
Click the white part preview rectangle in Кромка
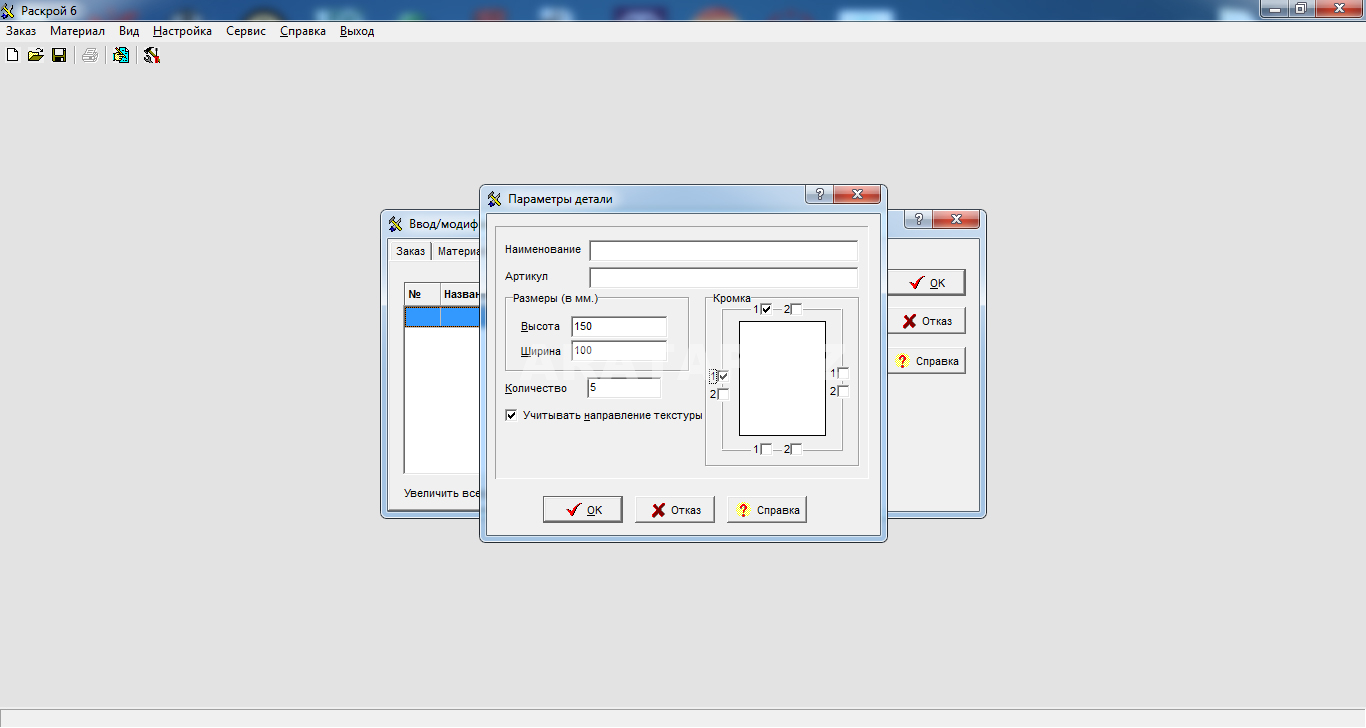coord(782,378)
